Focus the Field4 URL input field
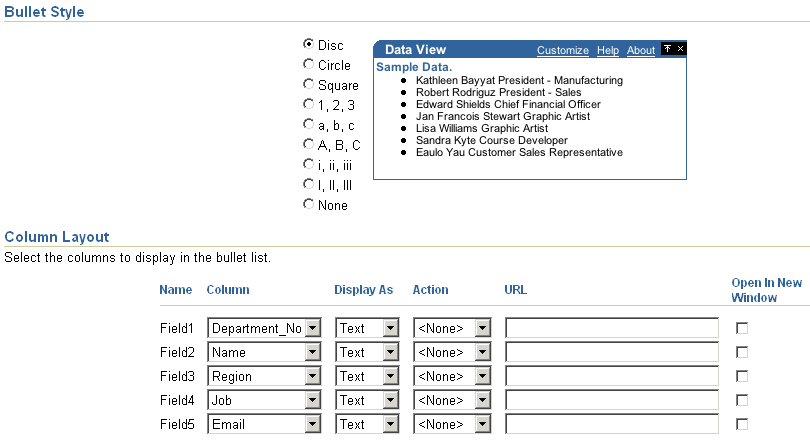 click(x=612, y=400)
